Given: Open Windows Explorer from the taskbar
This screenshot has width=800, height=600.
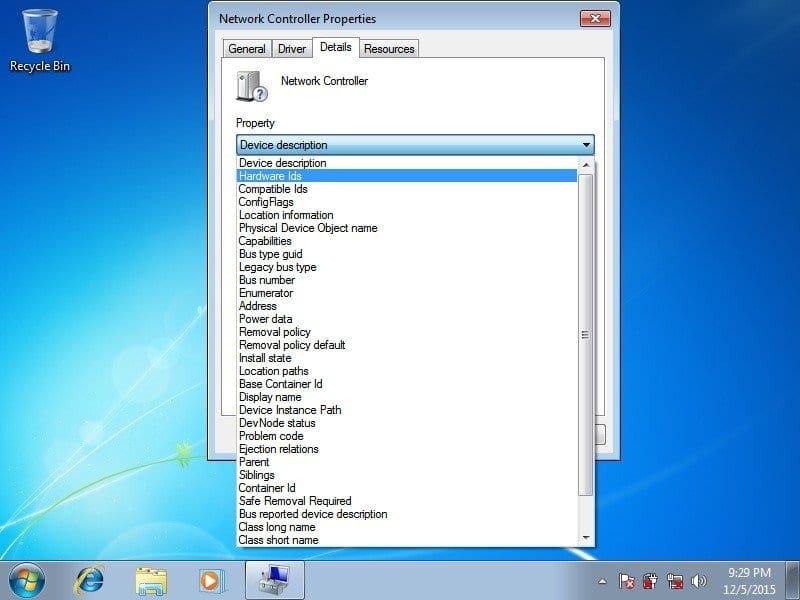Looking at the screenshot, I should pyautogui.click(x=151, y=581).
